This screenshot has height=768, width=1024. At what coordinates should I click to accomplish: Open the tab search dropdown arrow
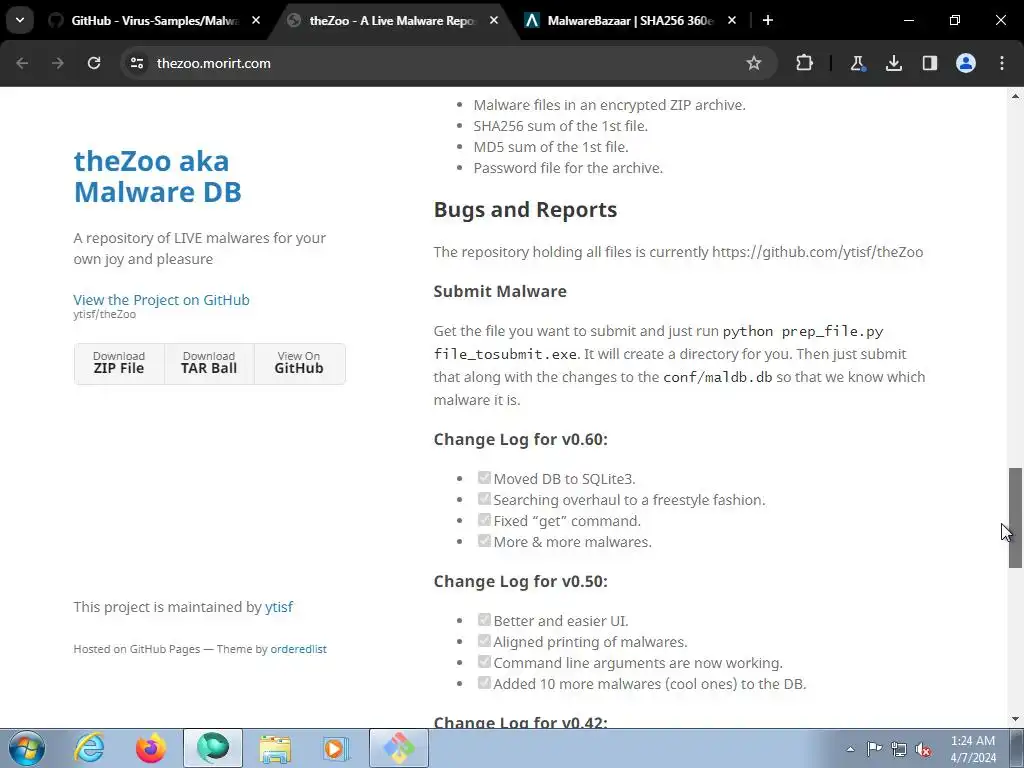pos(20,20)
